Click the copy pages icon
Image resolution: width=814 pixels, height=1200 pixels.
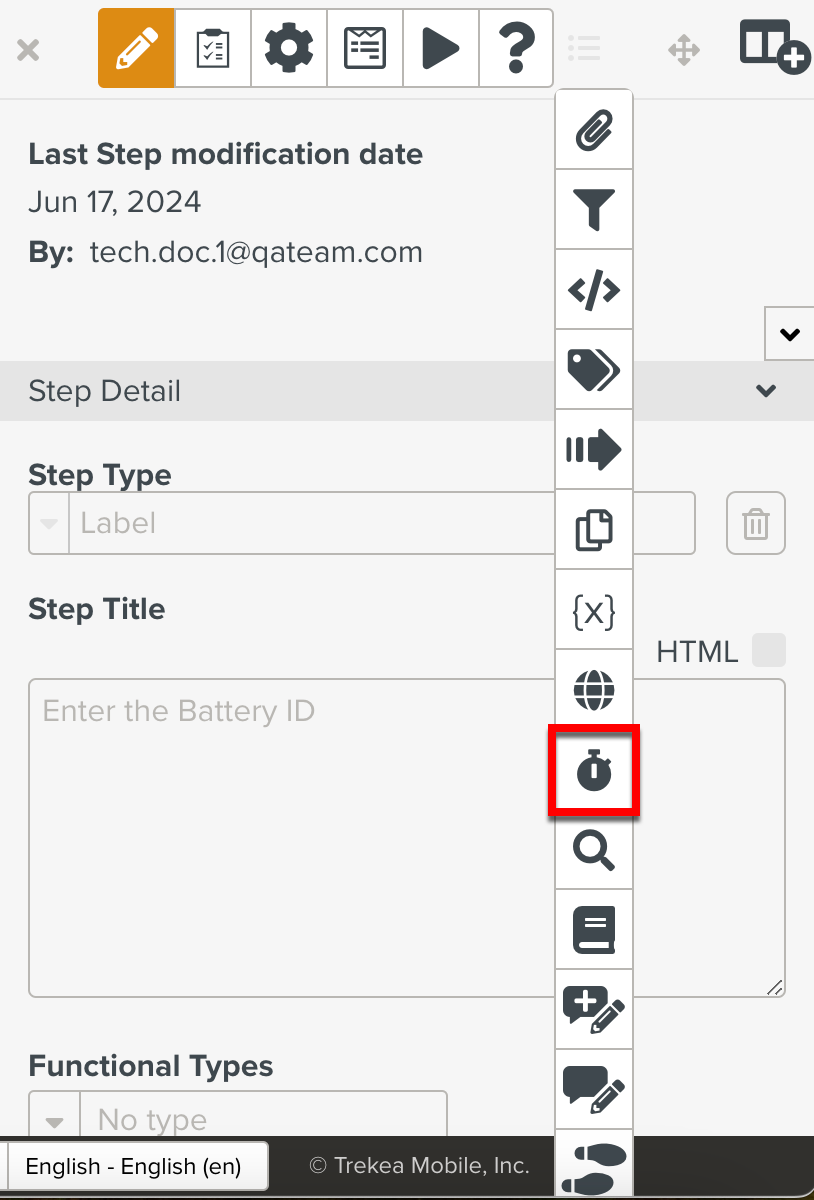coord(594,530)
